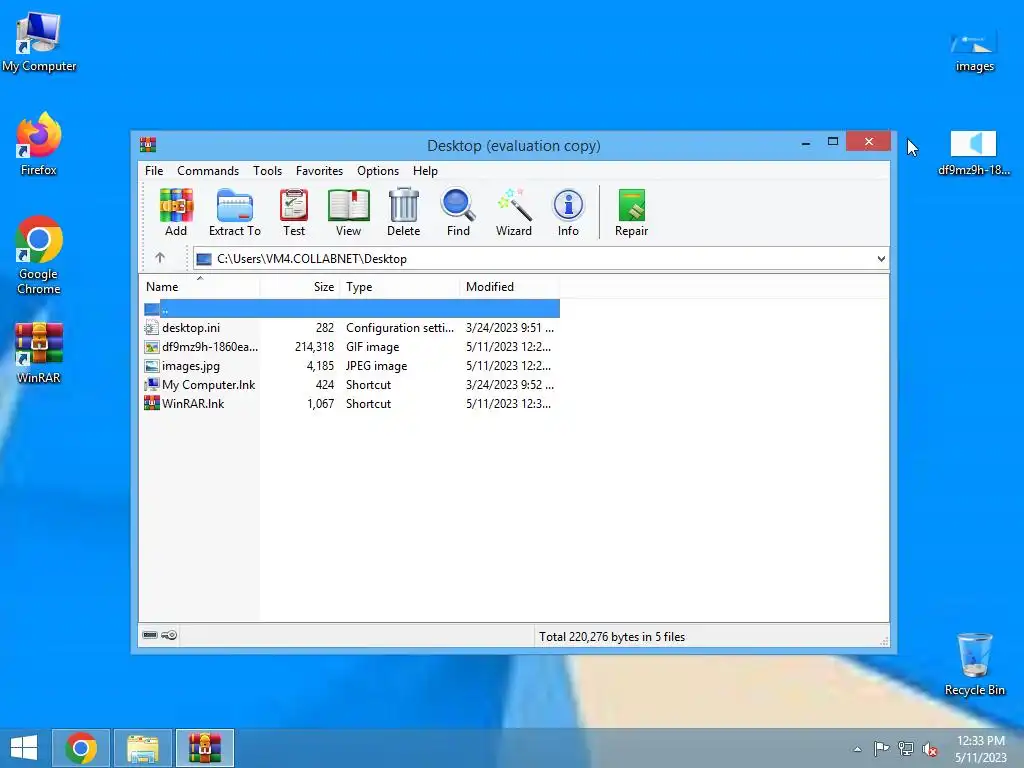This screenshot has width=1024, height=768.
Task: Click the 'Configuration setti...' type cell
Action: pos(400,328)
